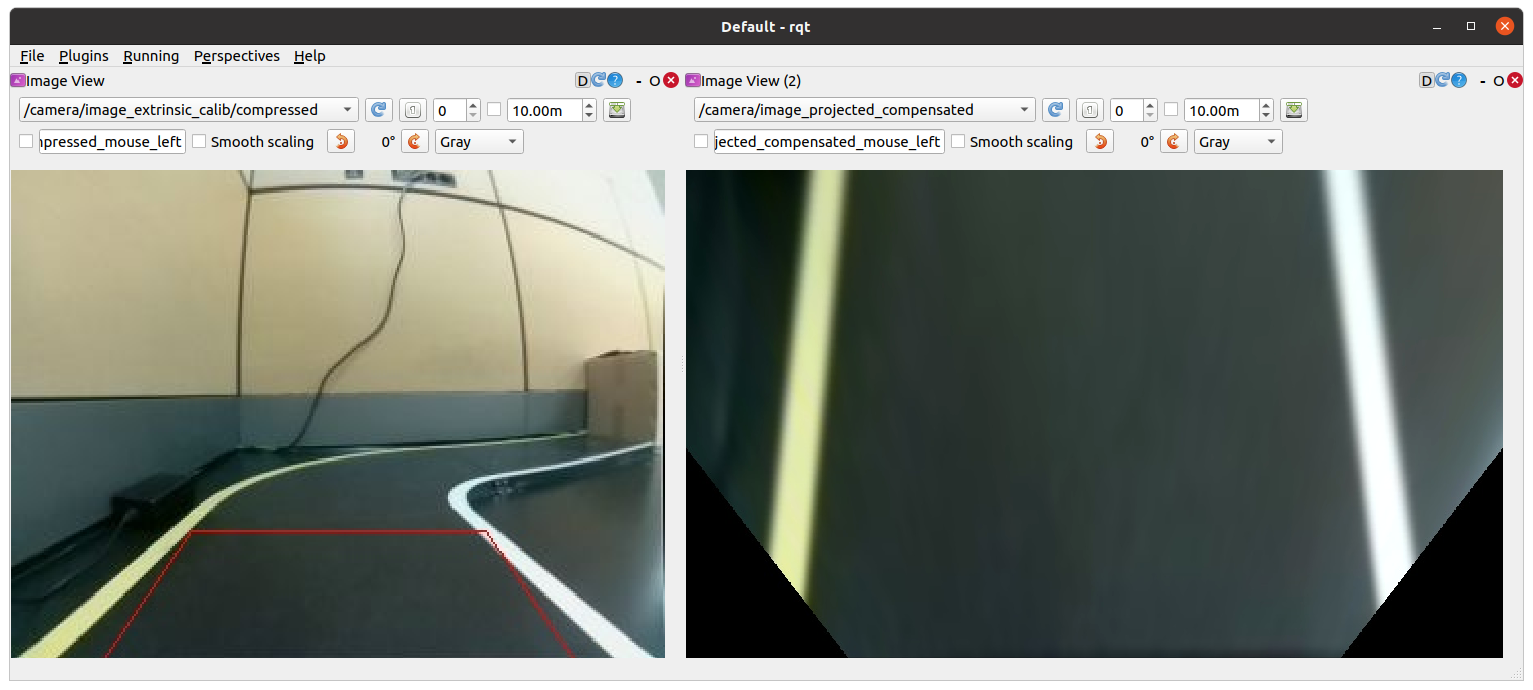Viewport: 1533px width, 690px height.
Task: Enable Smooth scaling in left Image View
Action: click(199, 142)
